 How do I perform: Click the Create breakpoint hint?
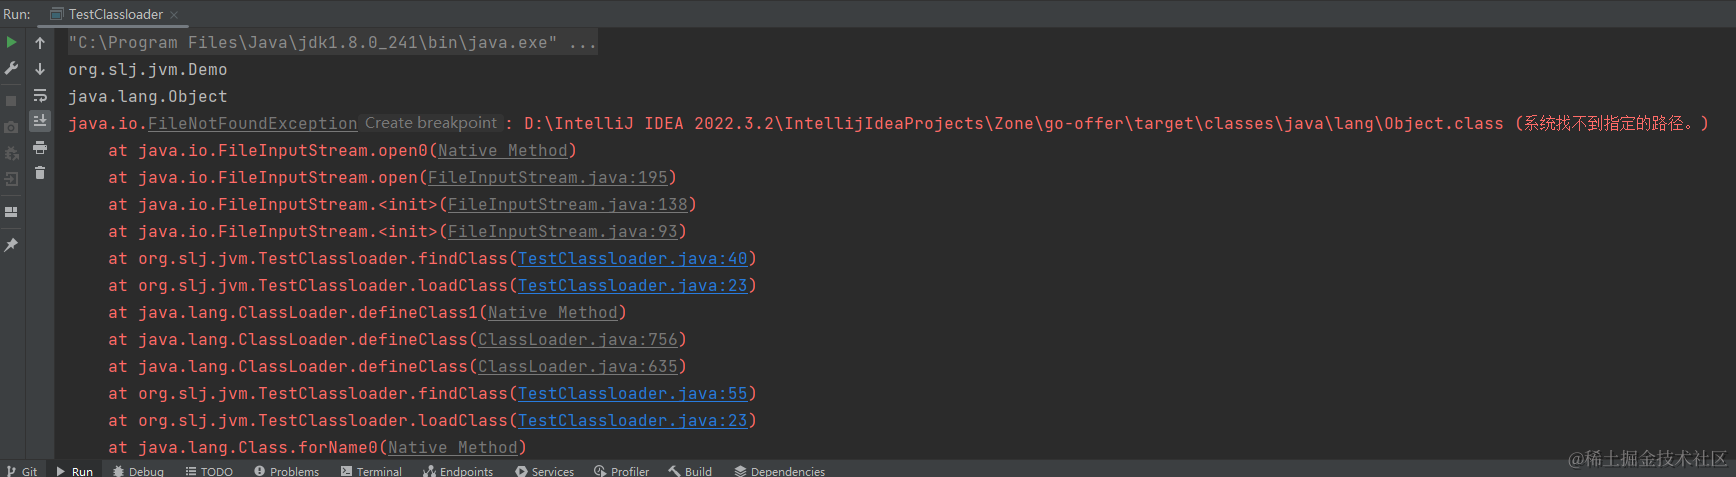coord(430,123)
